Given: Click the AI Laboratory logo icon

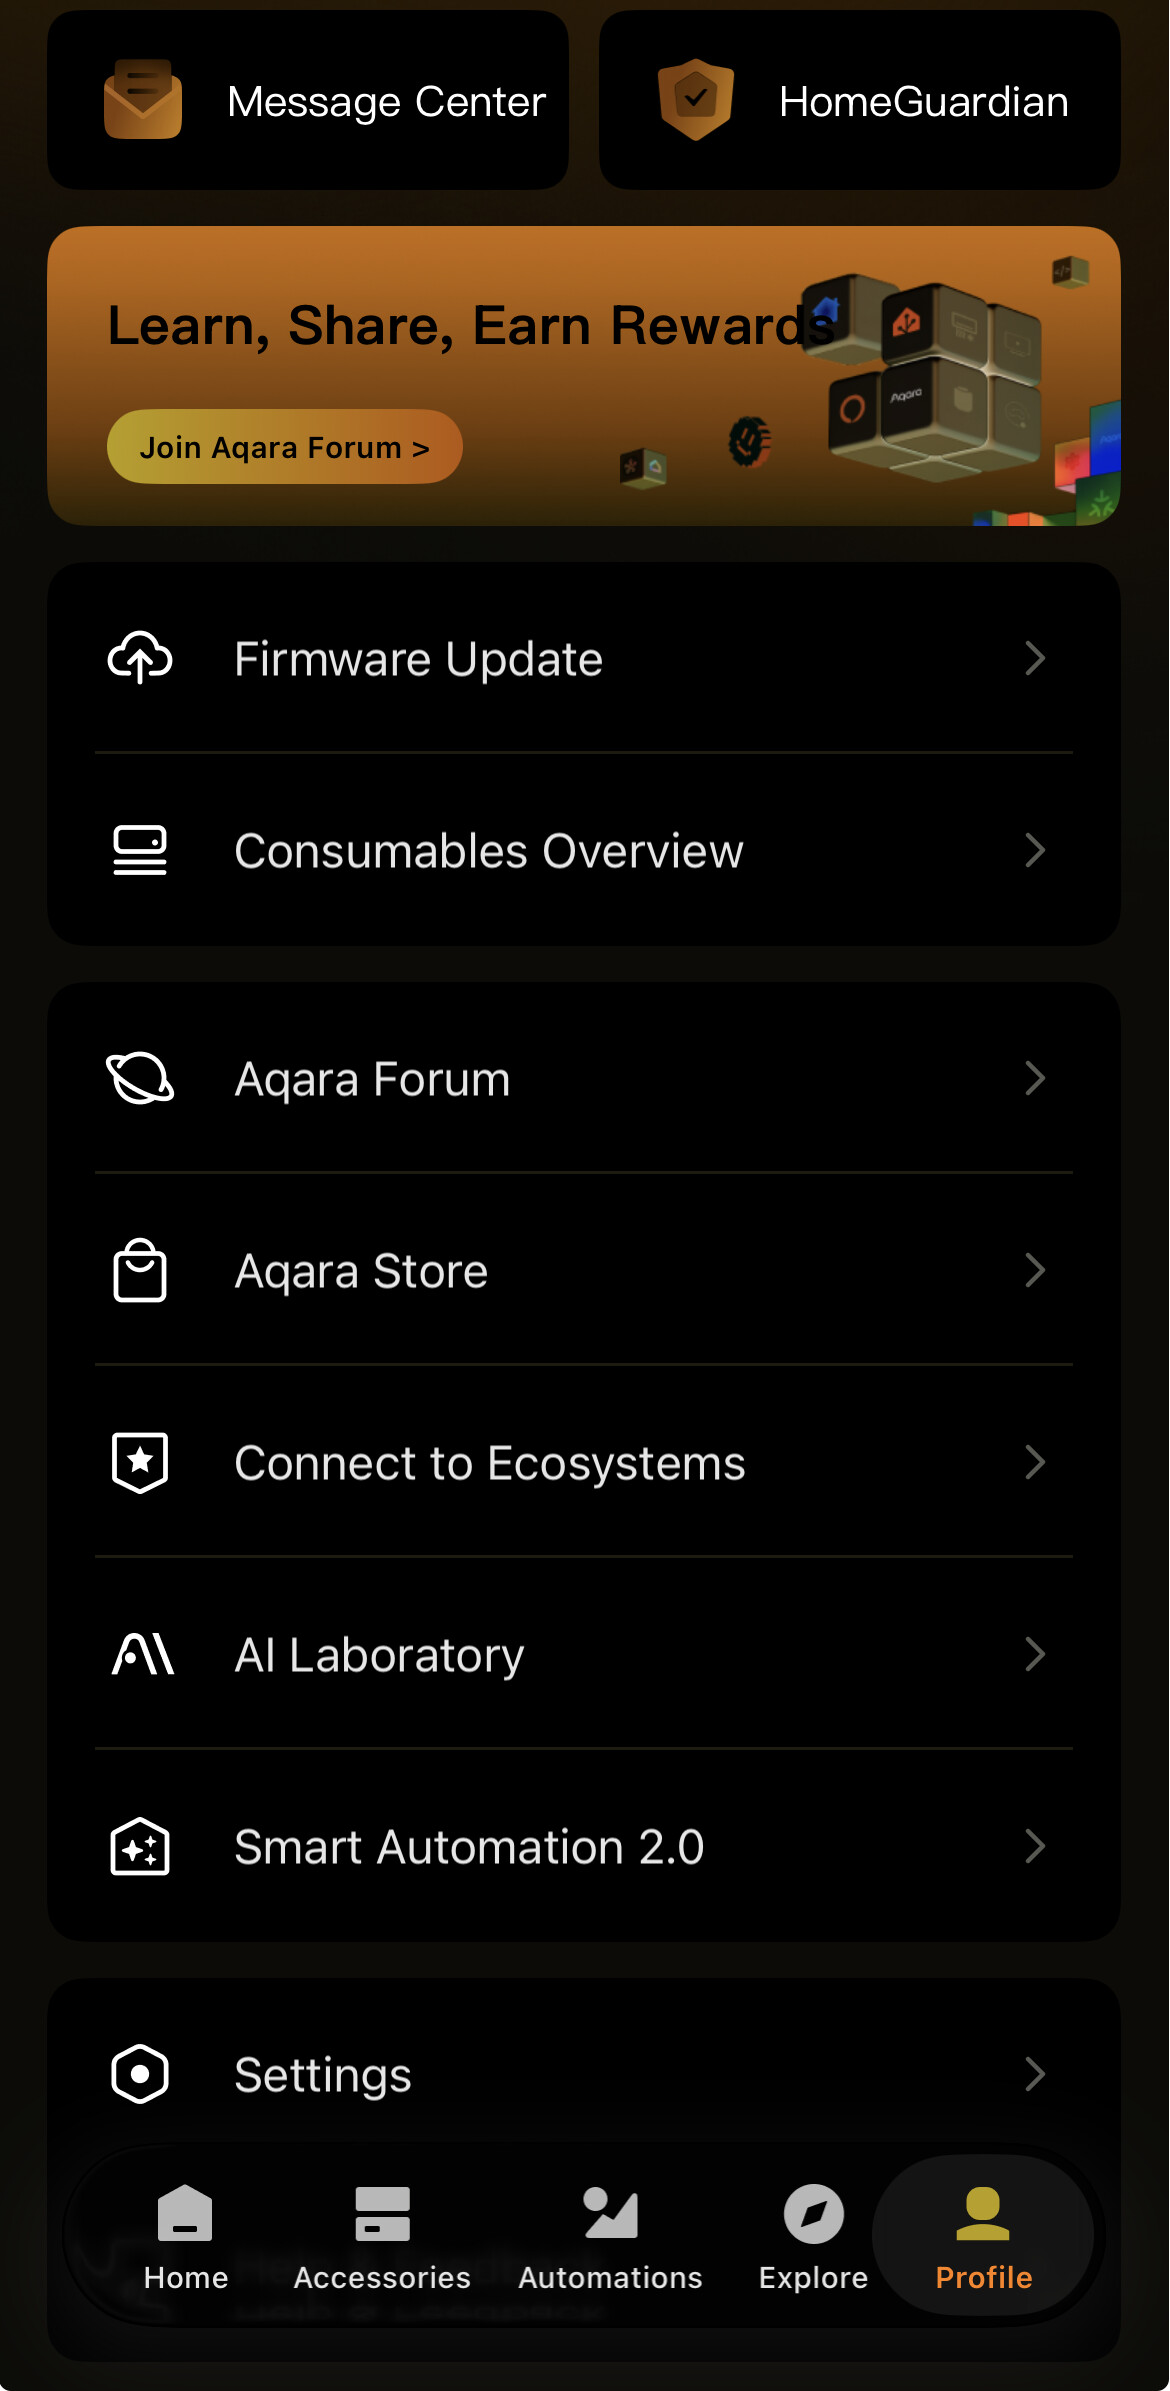Looking at the screenshot, I should pos(142,1654).
